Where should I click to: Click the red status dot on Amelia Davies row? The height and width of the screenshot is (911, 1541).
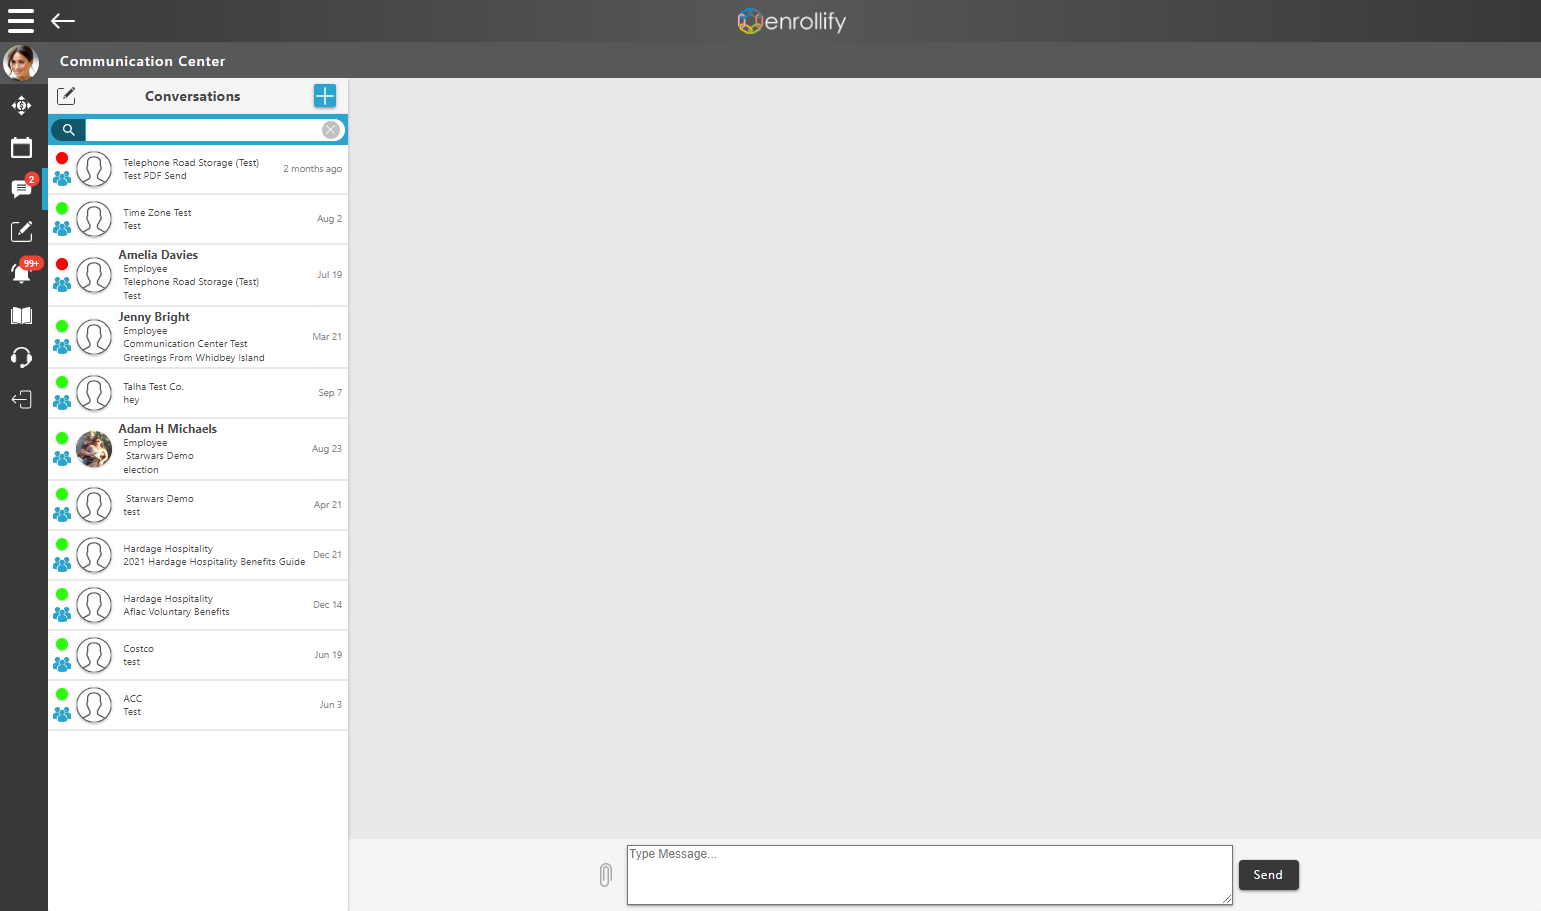[x=62, y=264]
